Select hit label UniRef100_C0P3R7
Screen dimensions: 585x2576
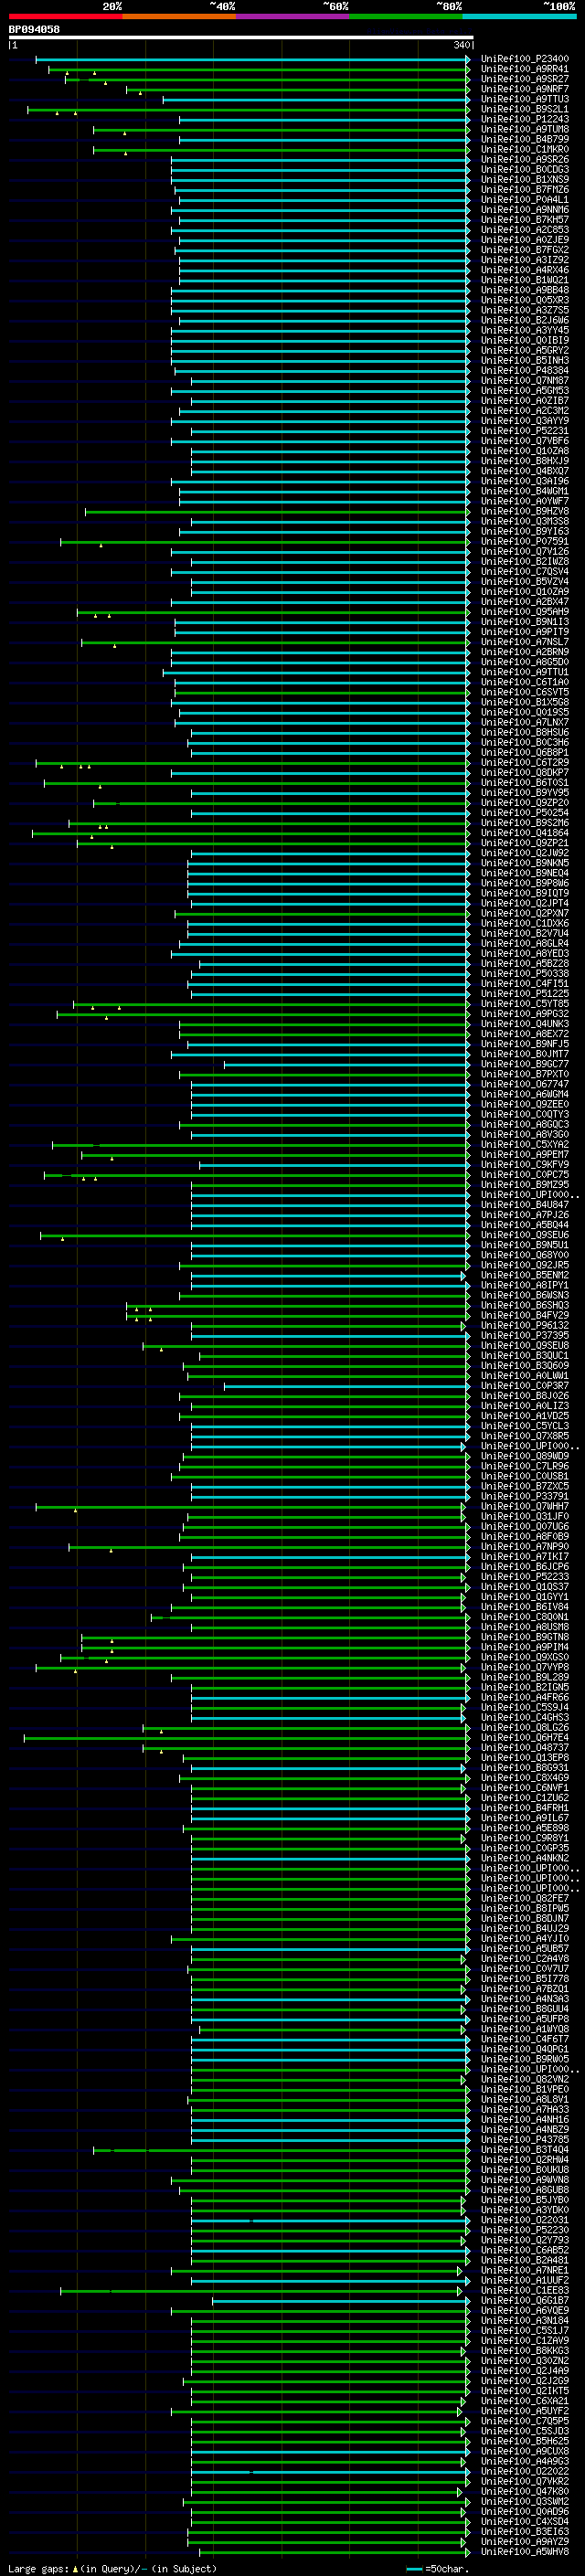[x=524, y=1386]
